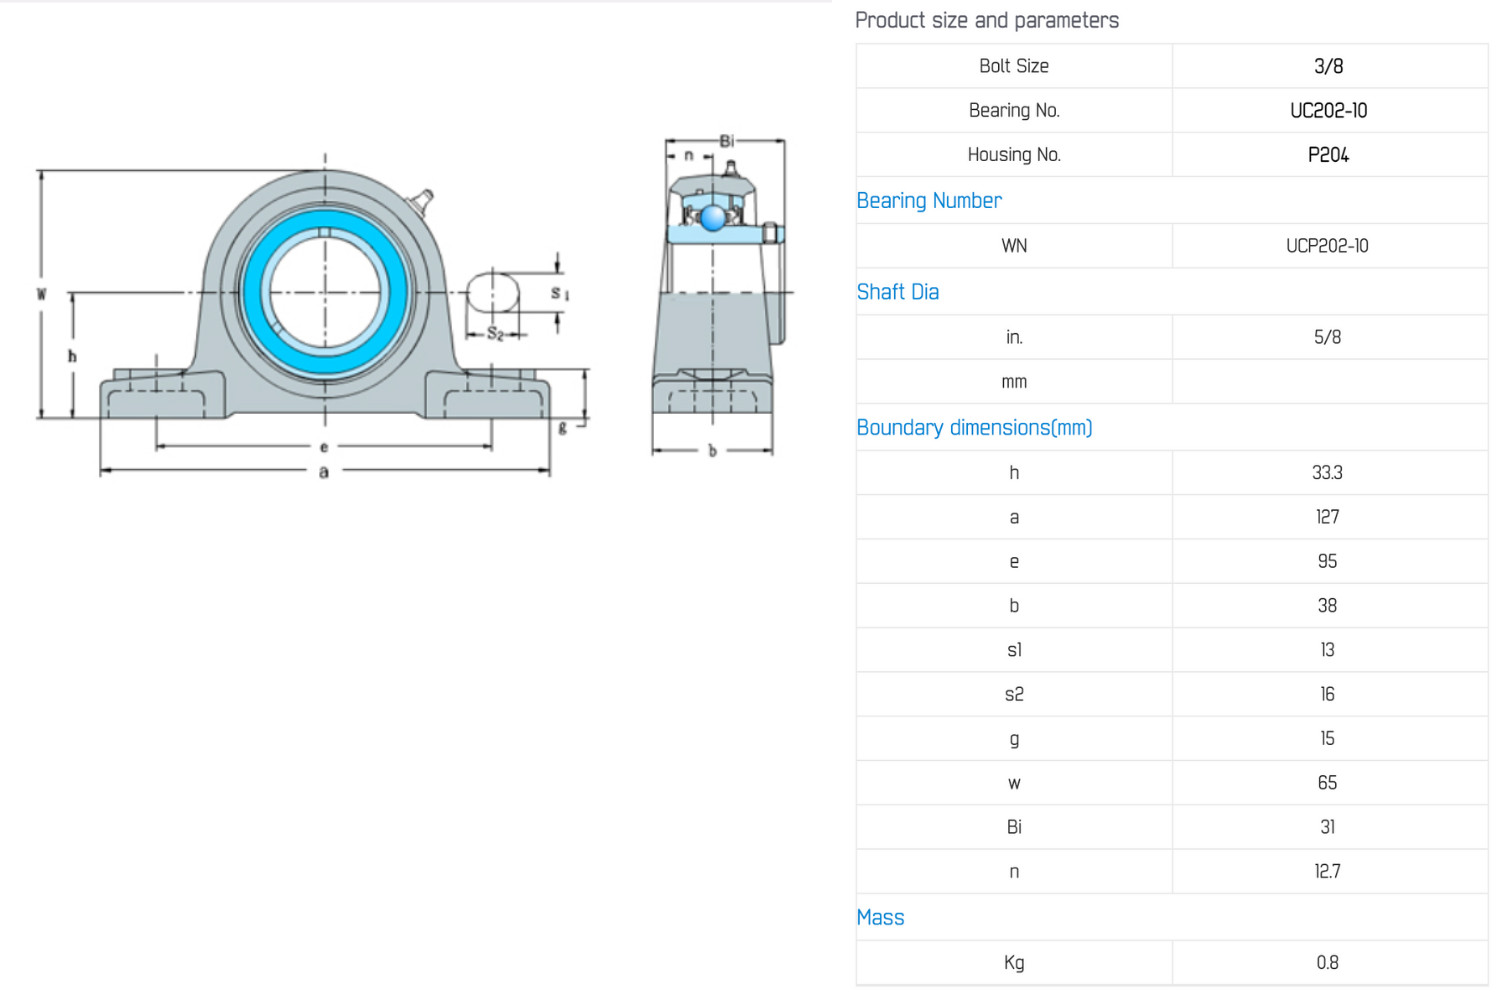1500x1000 pixels.
Task: Click the Mass section heading
Action: [880, 917]
